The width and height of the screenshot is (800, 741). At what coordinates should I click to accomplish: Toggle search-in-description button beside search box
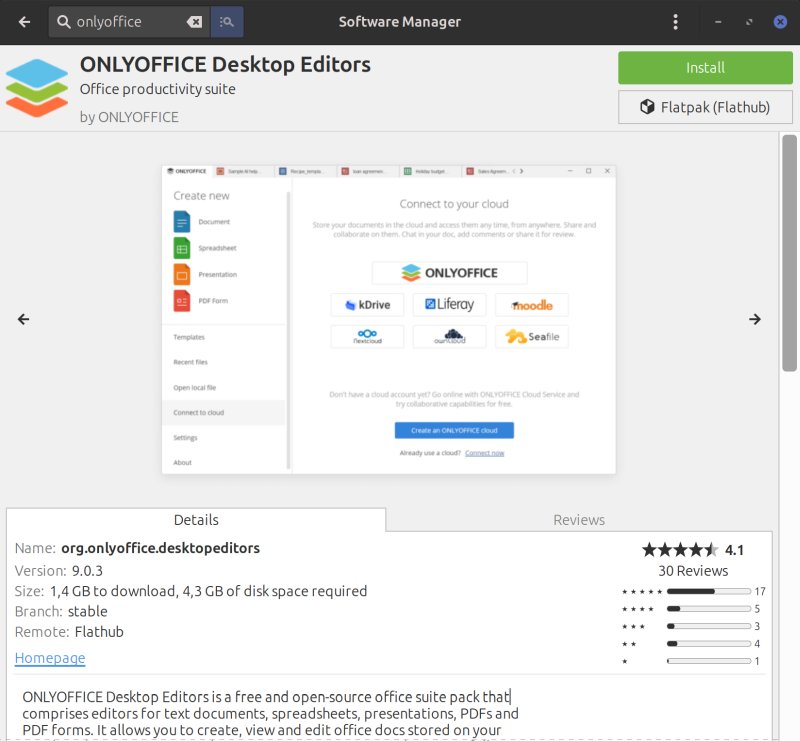(227, 22)
